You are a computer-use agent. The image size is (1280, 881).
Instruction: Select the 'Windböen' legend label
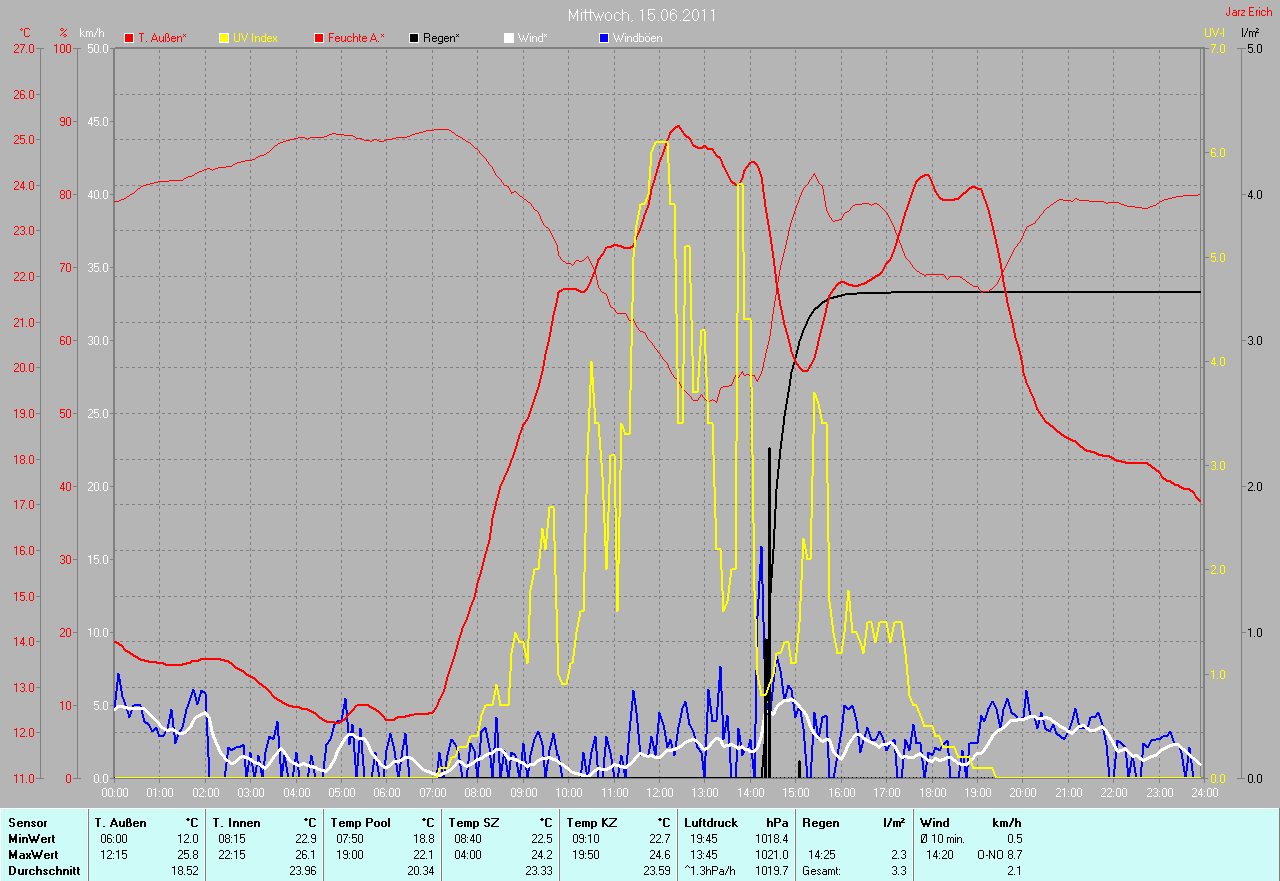click(x=637, y=38)
